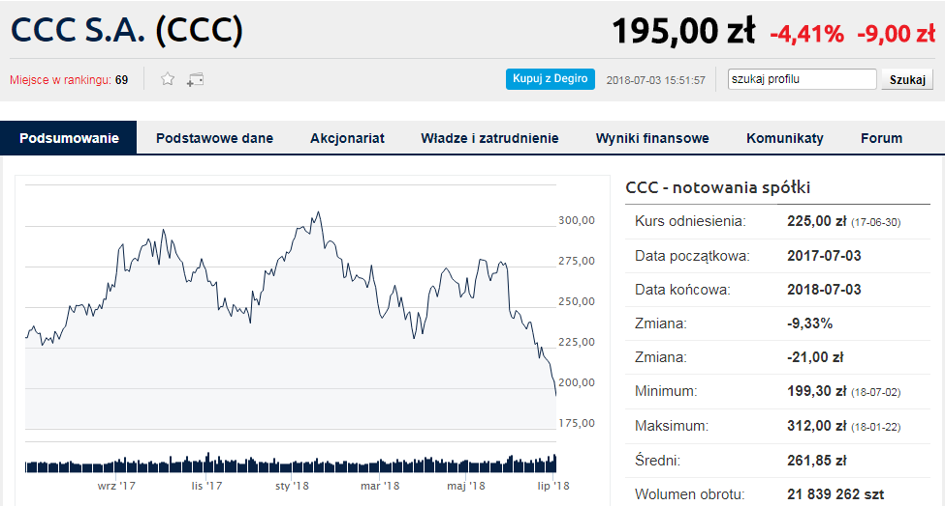The image size is (945, 506).
Task: Click the Maksimum value 312,00 zł
Action: 816,426
